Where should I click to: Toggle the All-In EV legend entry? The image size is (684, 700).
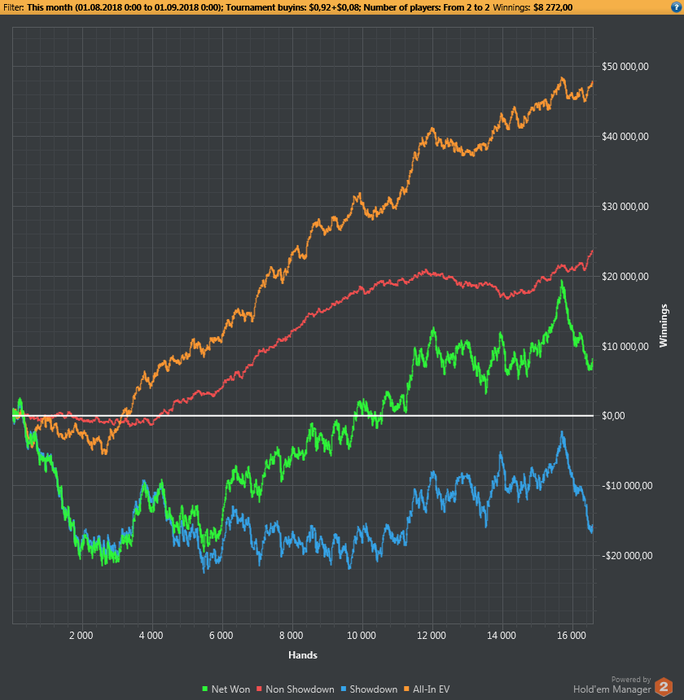[x=426, y=689]
